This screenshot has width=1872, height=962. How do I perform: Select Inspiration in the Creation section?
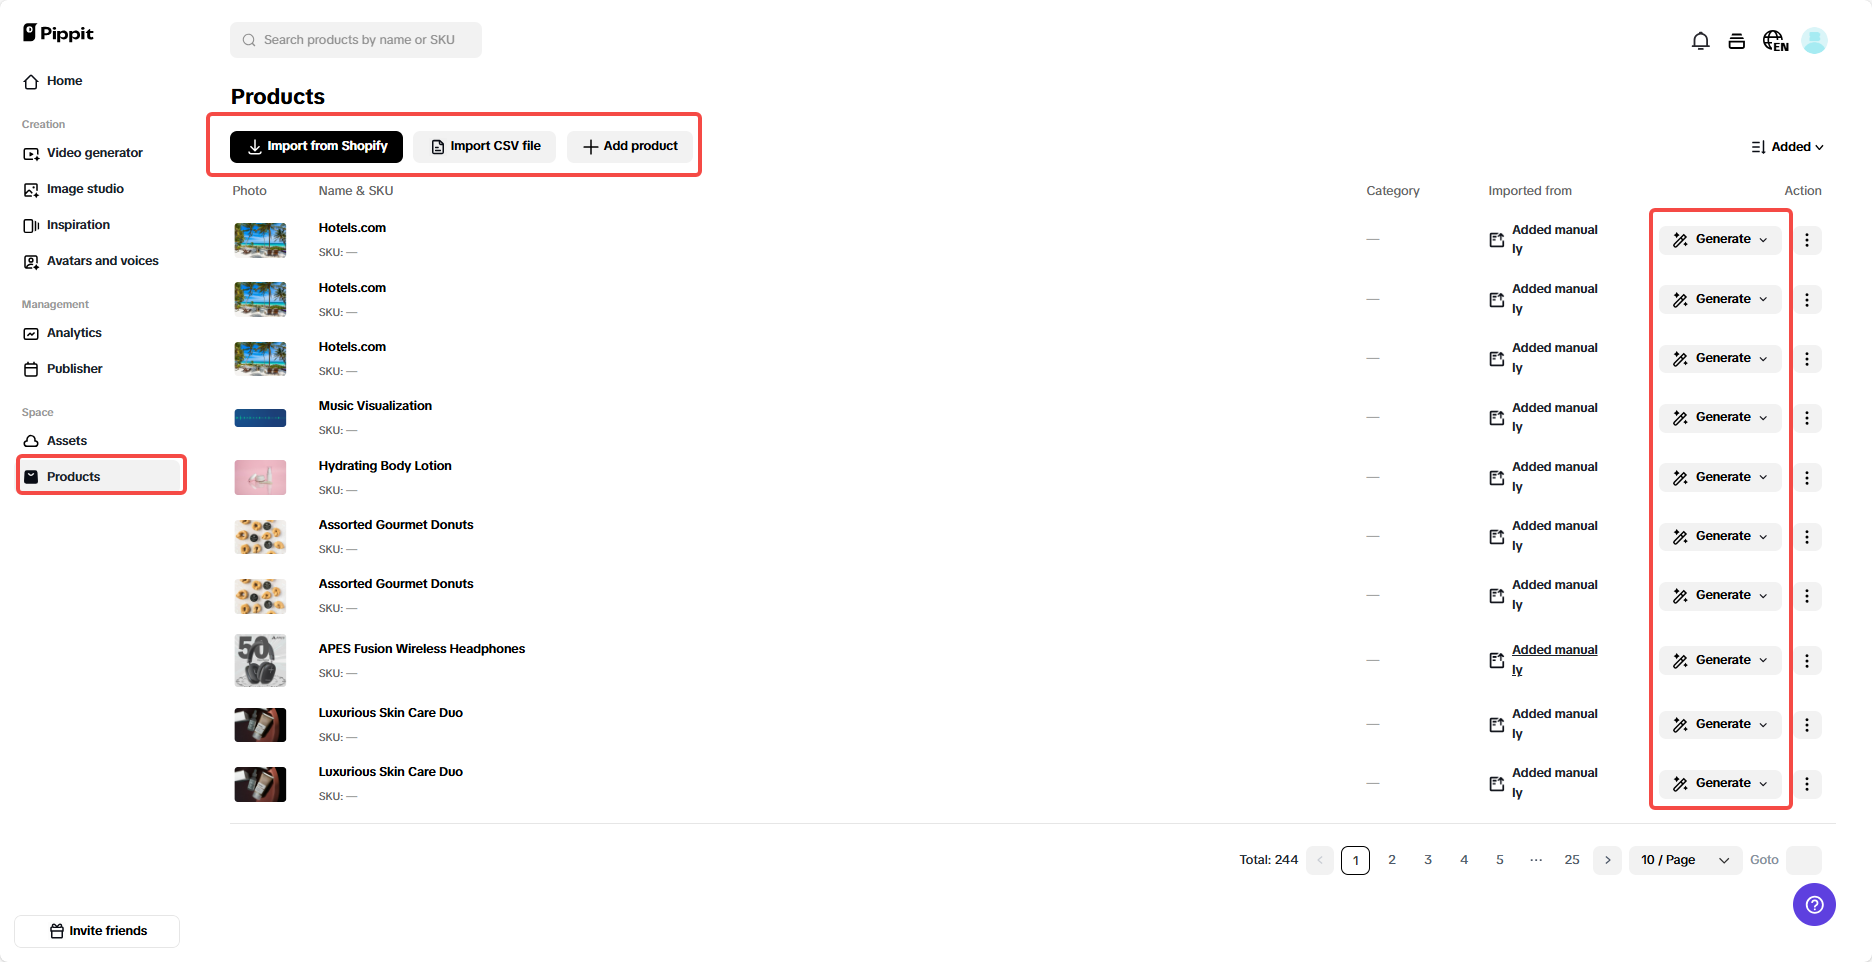point(78,224)
